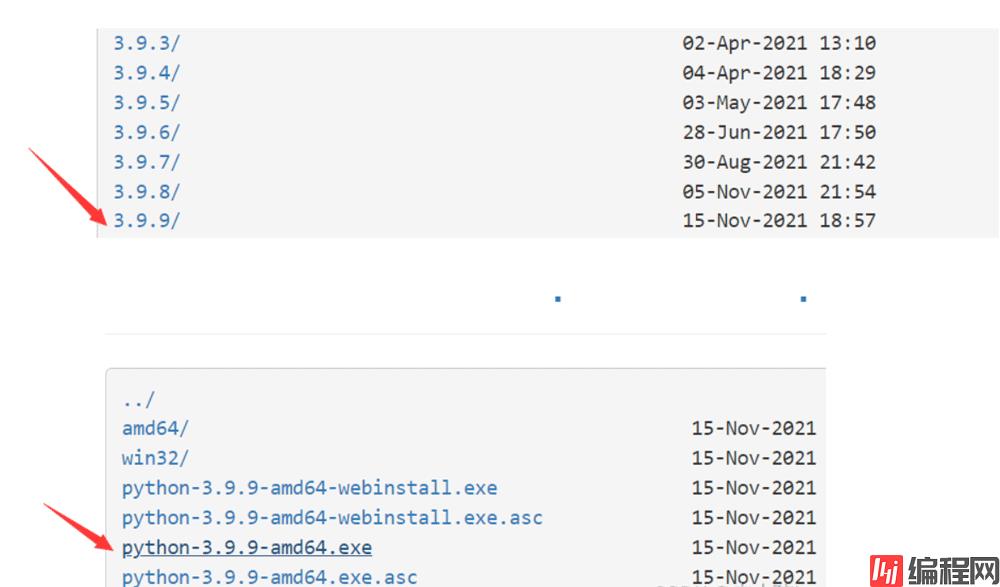This screenshot has height=587, width=1000.
Task: Download the python-3.9.9-amd64.exe installer
Action: coord(247,548)
